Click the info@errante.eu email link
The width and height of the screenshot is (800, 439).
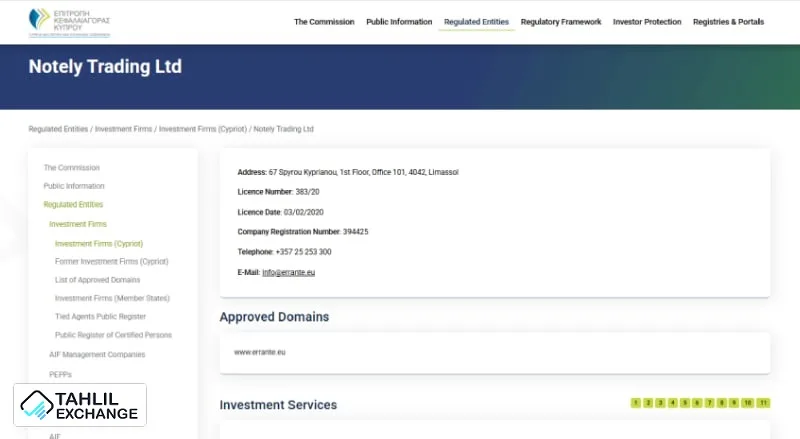(x=289, y=272)
